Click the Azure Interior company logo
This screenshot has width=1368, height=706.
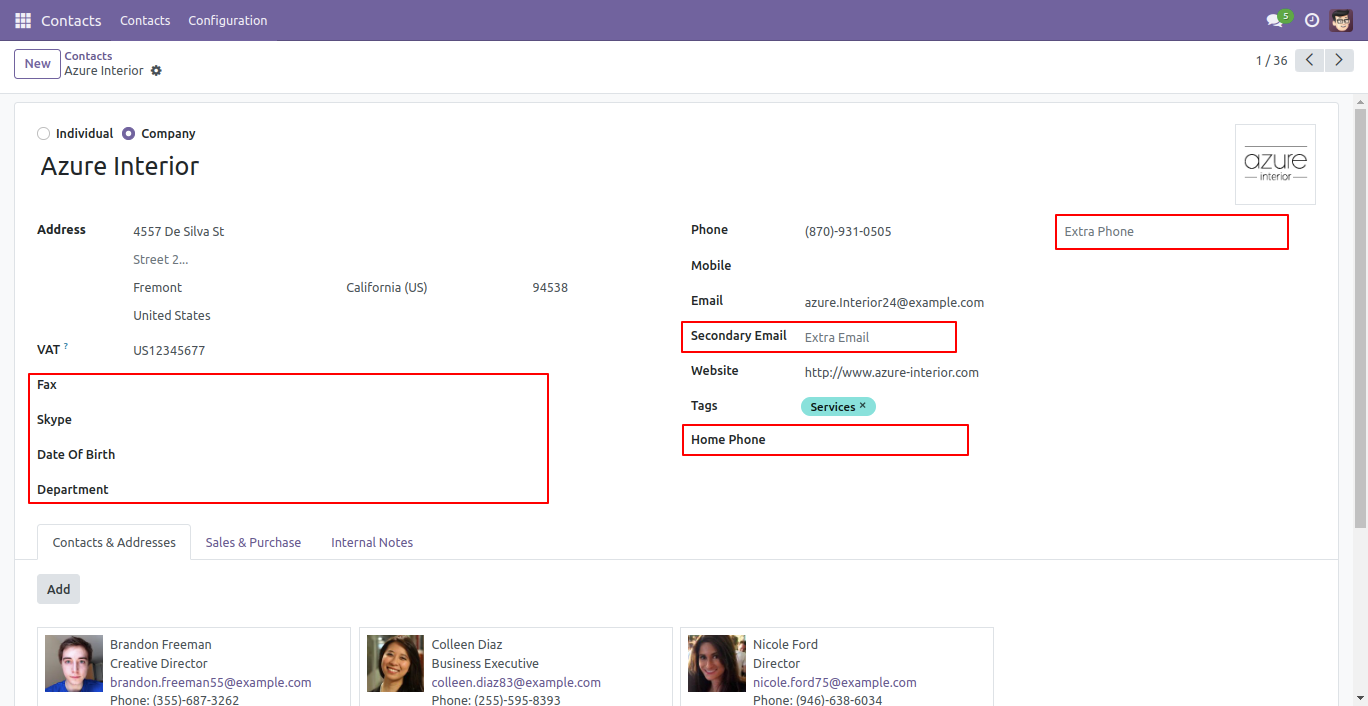click(1275, 164)
